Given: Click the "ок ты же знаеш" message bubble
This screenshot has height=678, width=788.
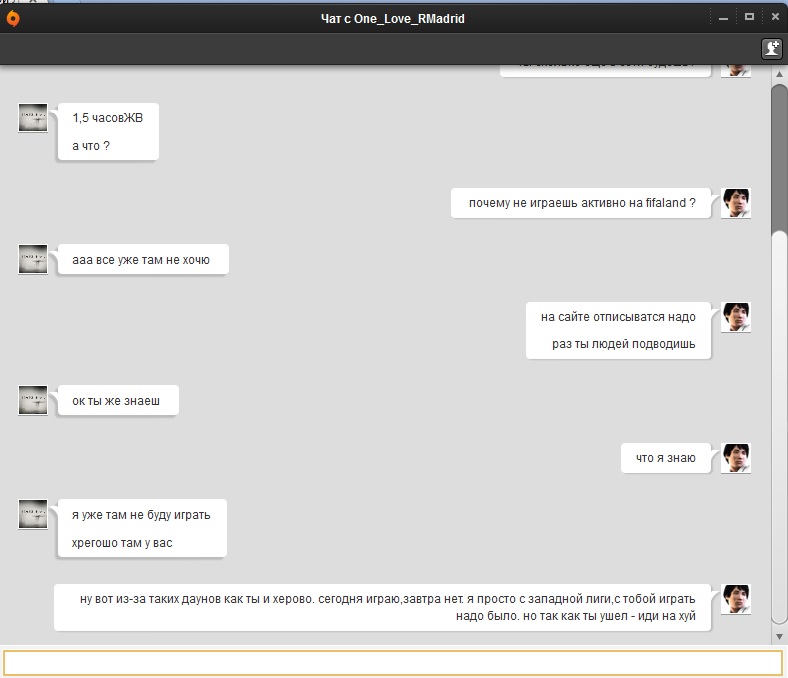Looking at the screenshot, I should coord(118,401).
